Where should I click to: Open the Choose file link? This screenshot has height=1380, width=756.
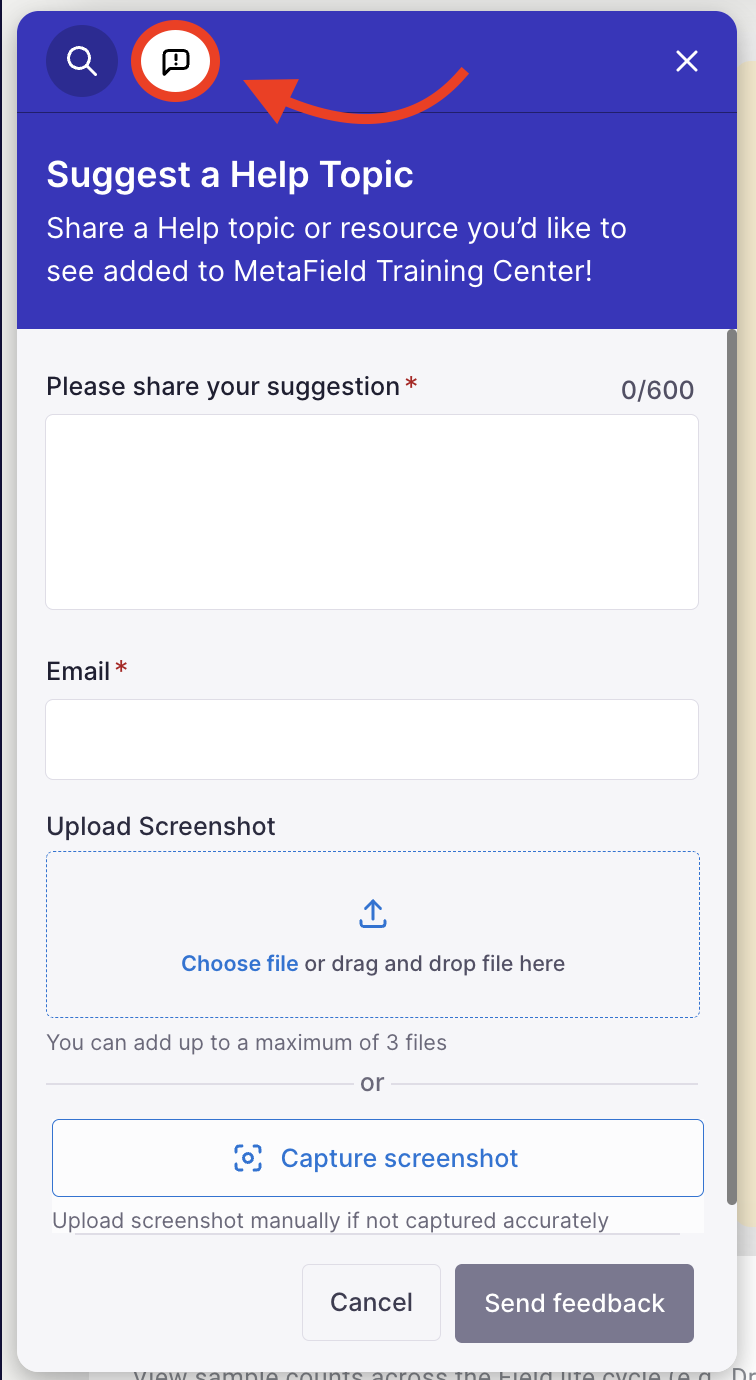tap(239, 964)
